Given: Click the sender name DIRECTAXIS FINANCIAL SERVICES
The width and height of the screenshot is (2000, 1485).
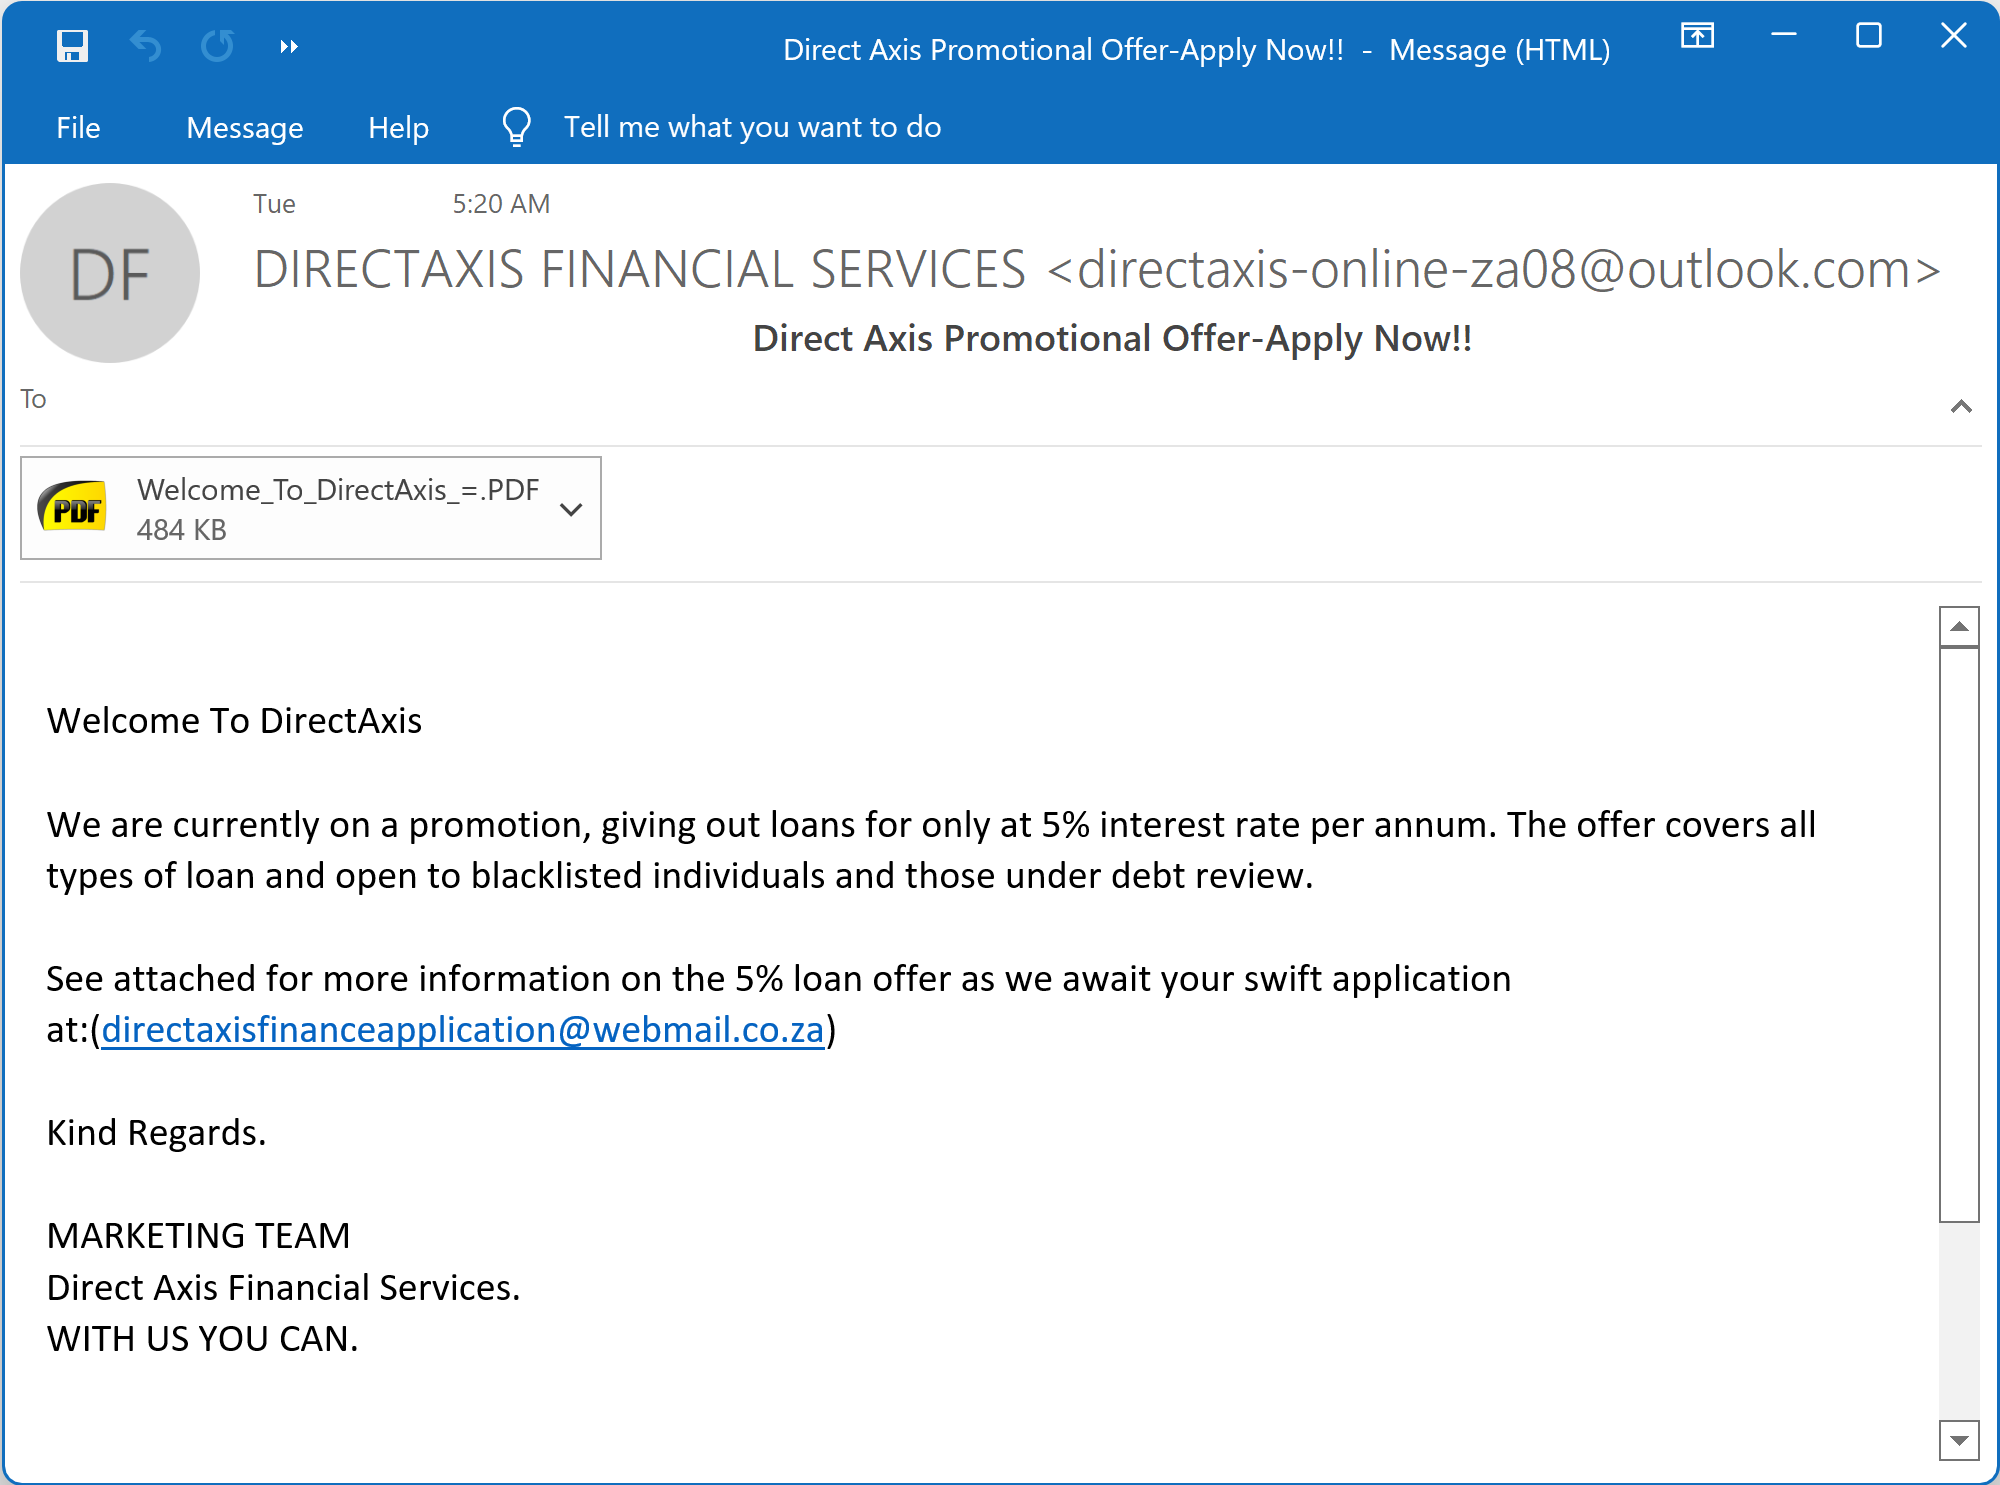Looking at the screenshot, I should coord(640,270).
